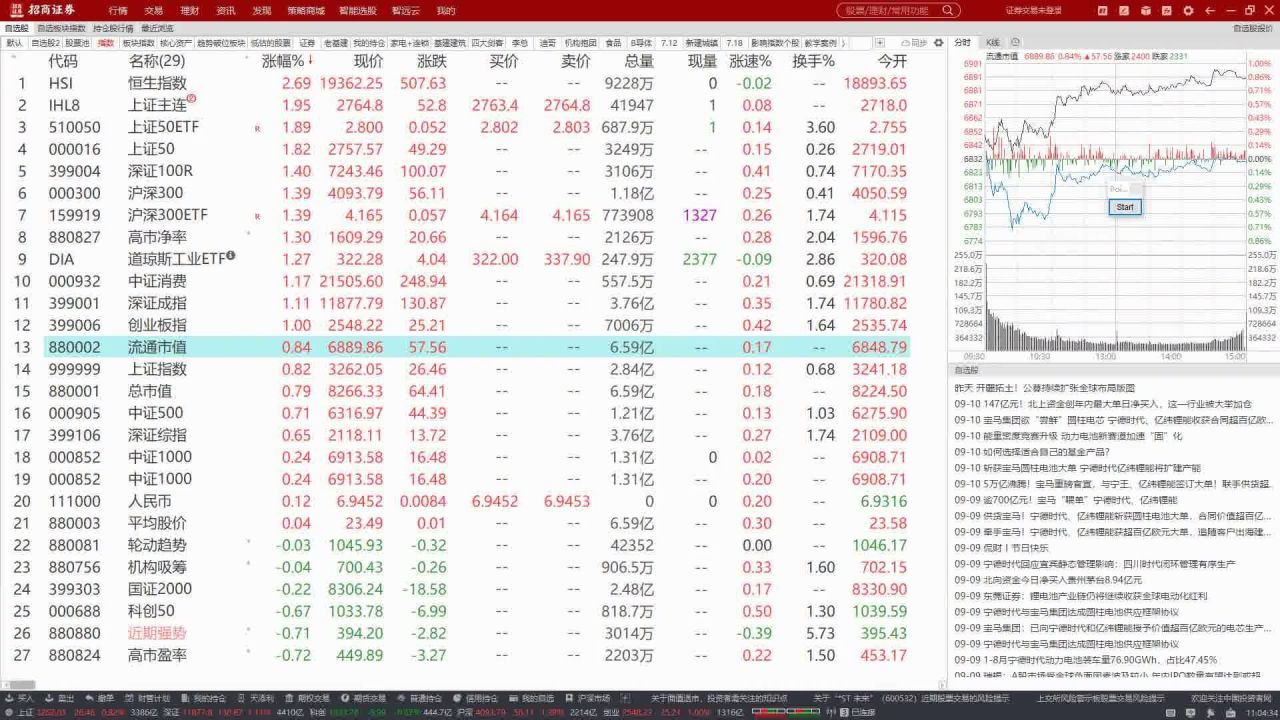The height and width of the screenshot is (720, 1280).
Task: Open news 能量密度竞赛升级 动力电池
Action: point(1068,436)
